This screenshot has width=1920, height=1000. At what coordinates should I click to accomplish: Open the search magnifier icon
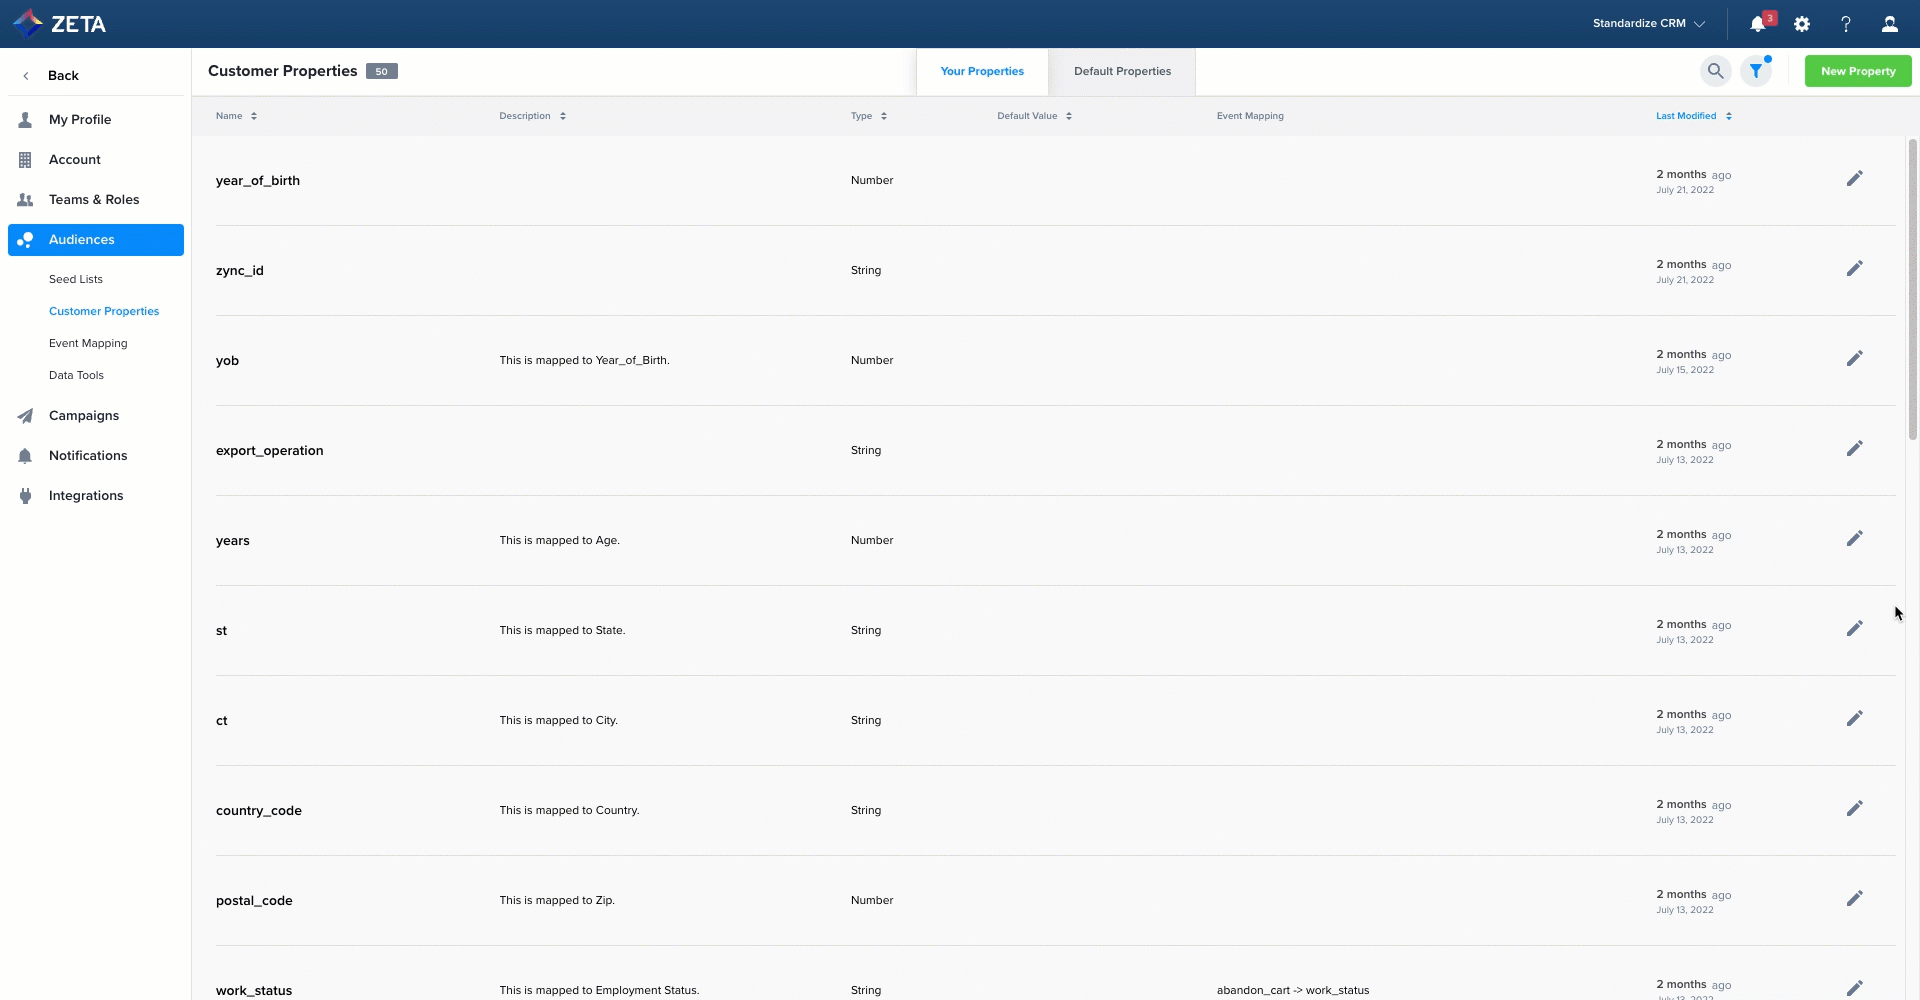coord(1715,71)
